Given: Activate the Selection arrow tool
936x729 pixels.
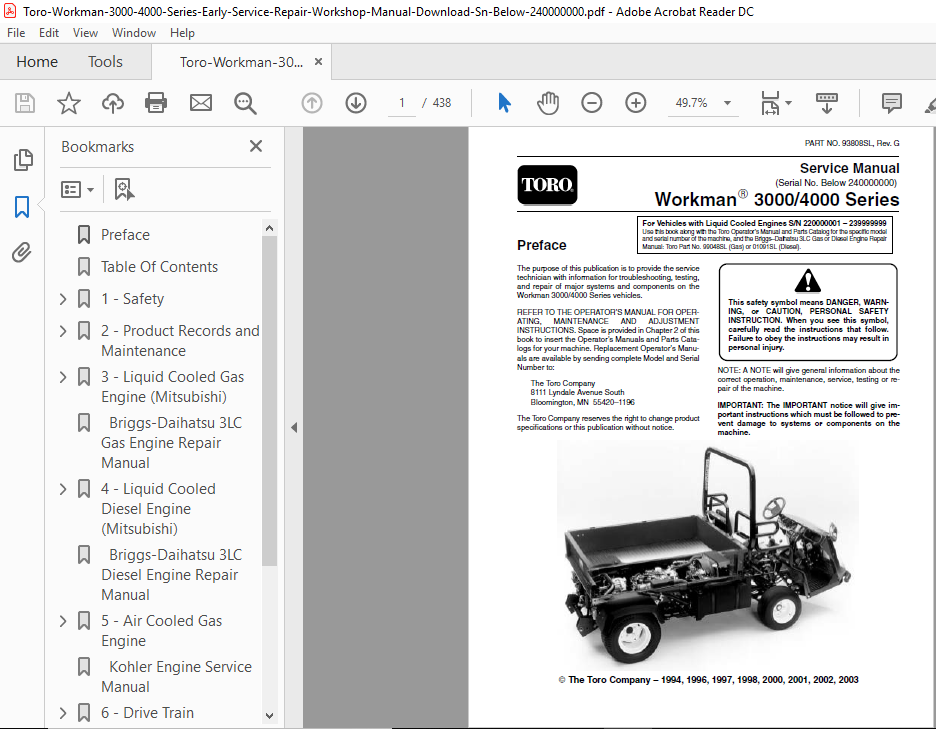Looking at the screenshot, I should pyautogui.click(x=504, y=103).
